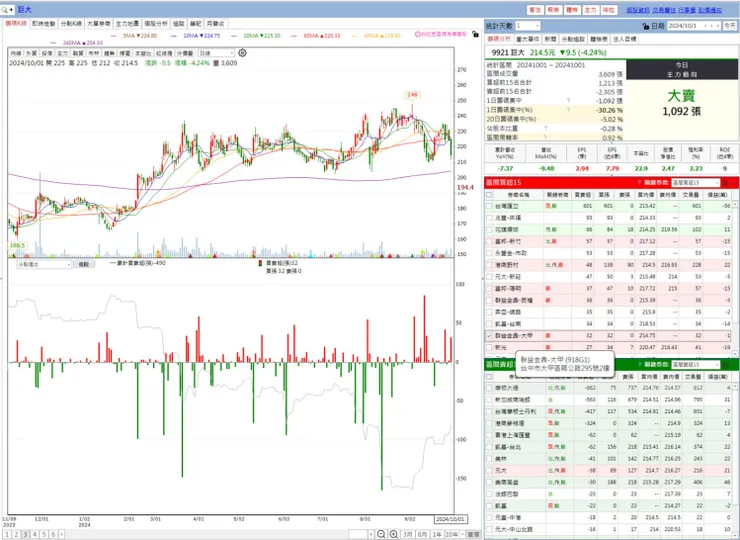Switch to the 即時走勢 tab
This screenshot has width=740, height=540.
pyautogui.click(x=44, y=24)
